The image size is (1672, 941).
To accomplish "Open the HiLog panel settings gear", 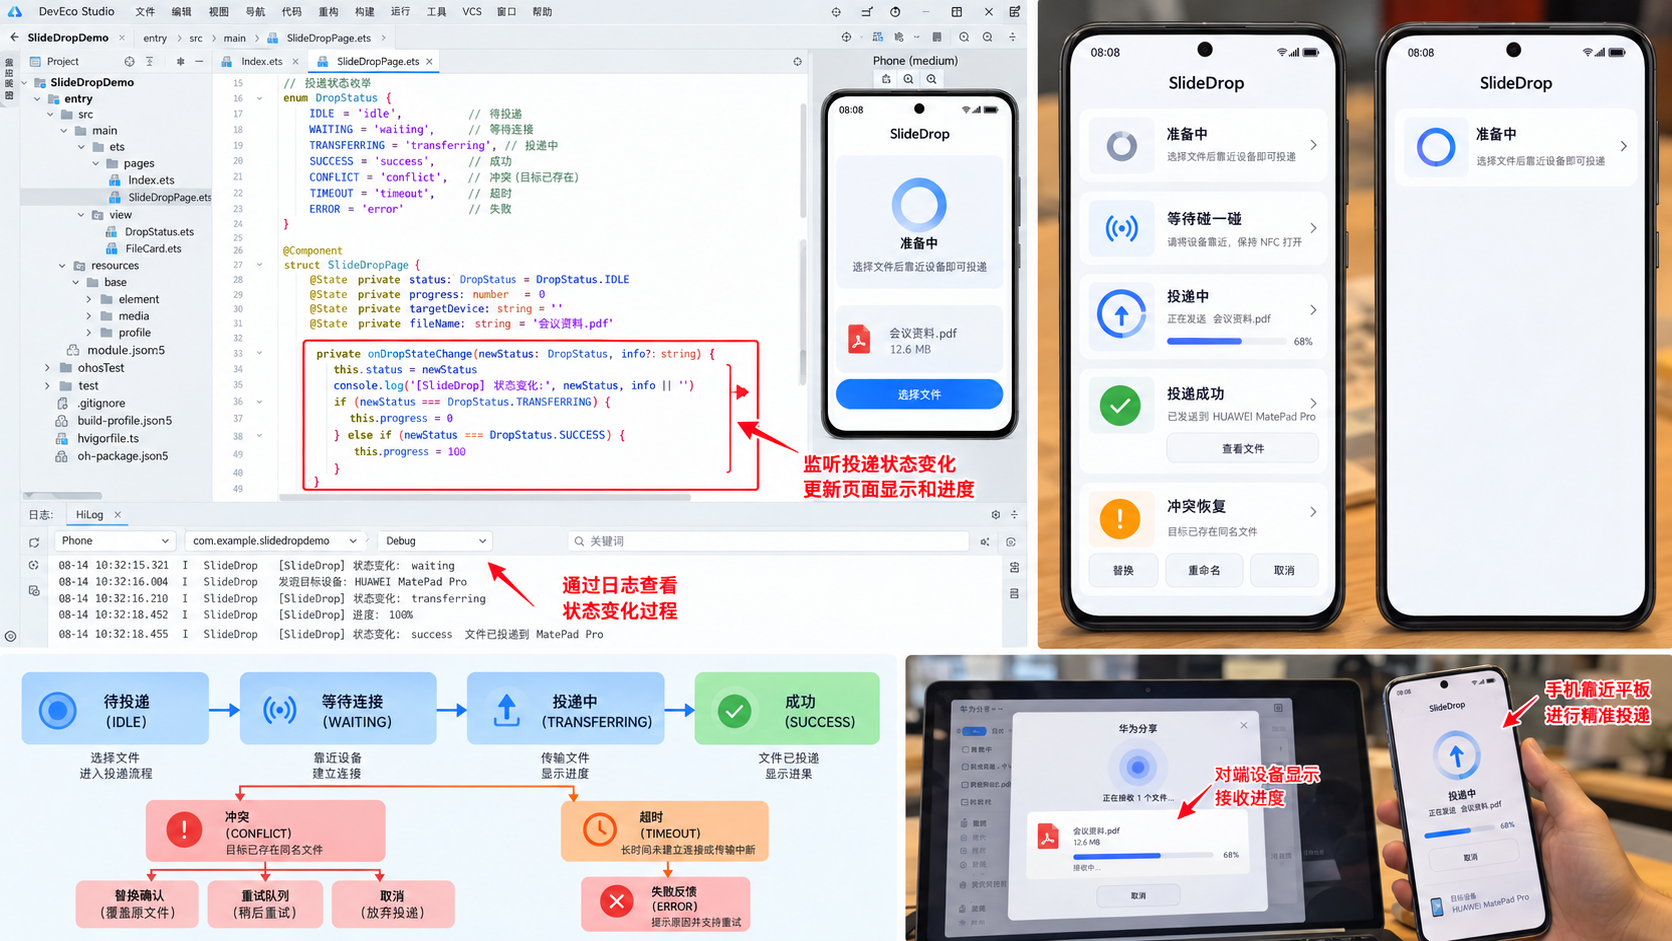I will click(x=995, y=515).
